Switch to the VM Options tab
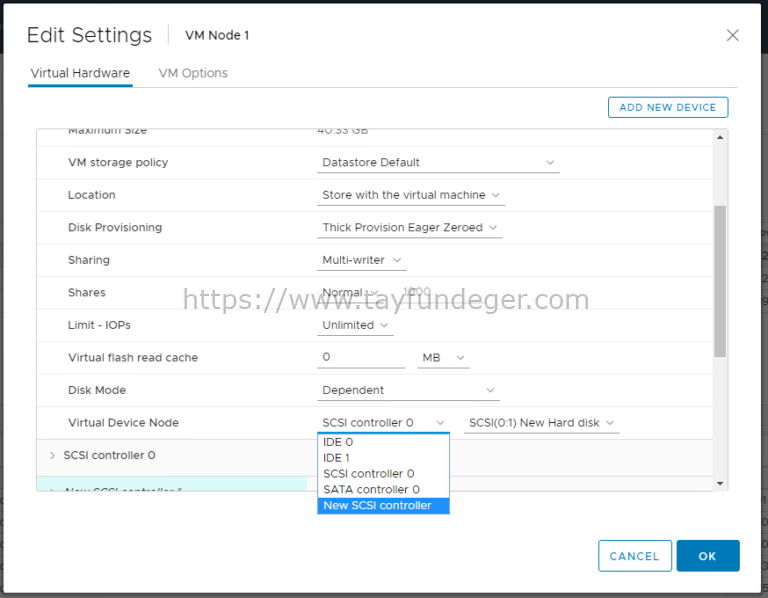Image resolution: width=768 pixels, height=598 pixels. point(193,73)
